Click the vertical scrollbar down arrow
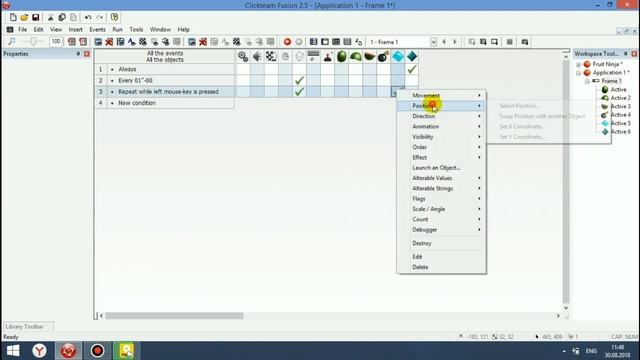640x360 pixels. tap(566, 308)
